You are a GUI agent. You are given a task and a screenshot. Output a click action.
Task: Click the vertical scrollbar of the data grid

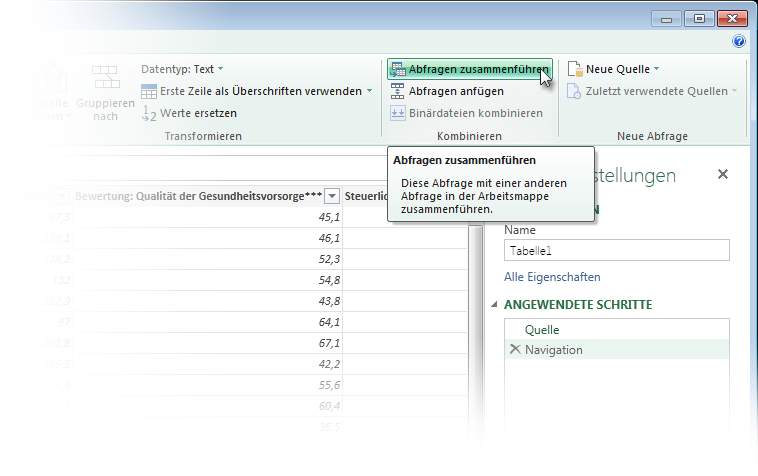(475, 333)
